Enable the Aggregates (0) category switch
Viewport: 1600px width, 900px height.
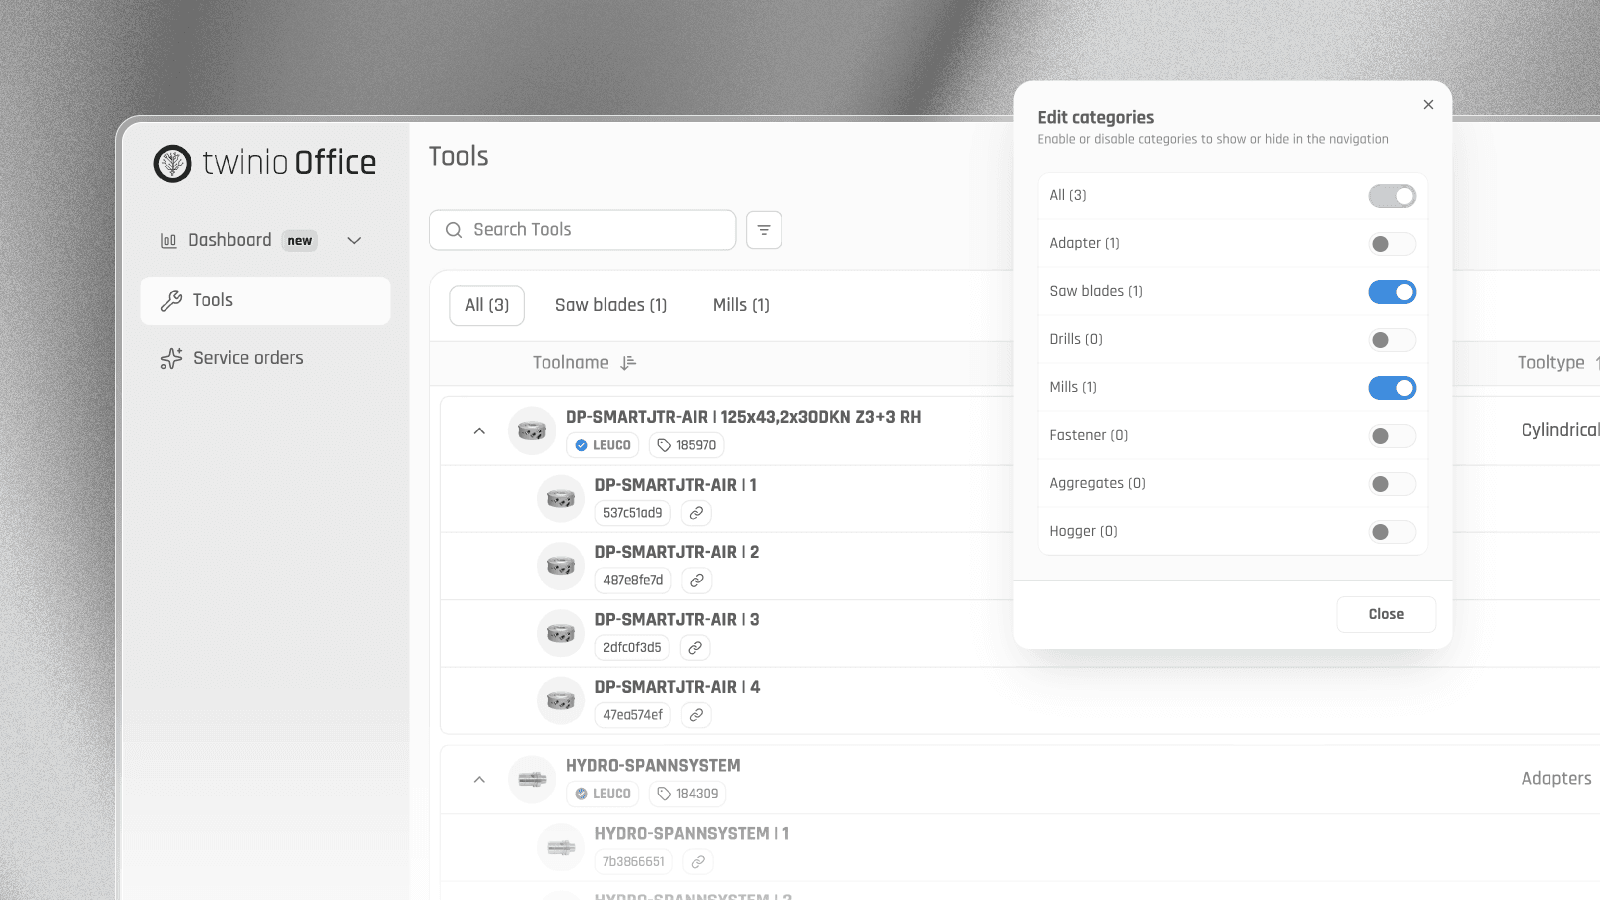(1392, 484)
